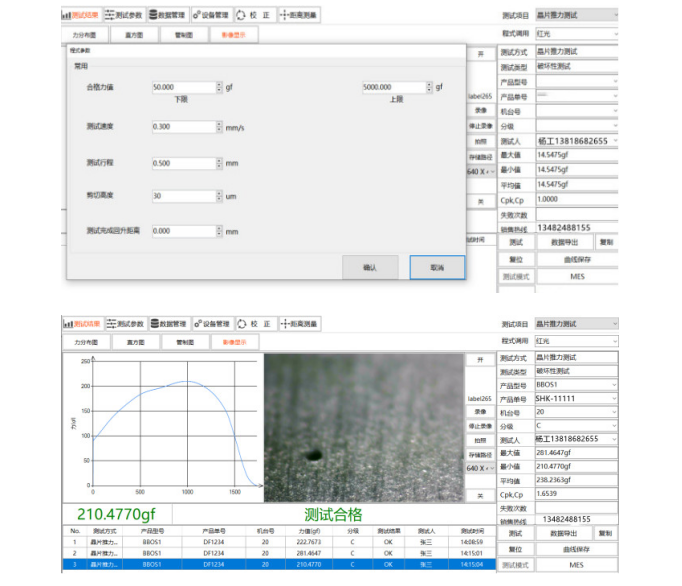
Task: Open the 机台号 dropdown showing 20
Action: coord(613,412)
